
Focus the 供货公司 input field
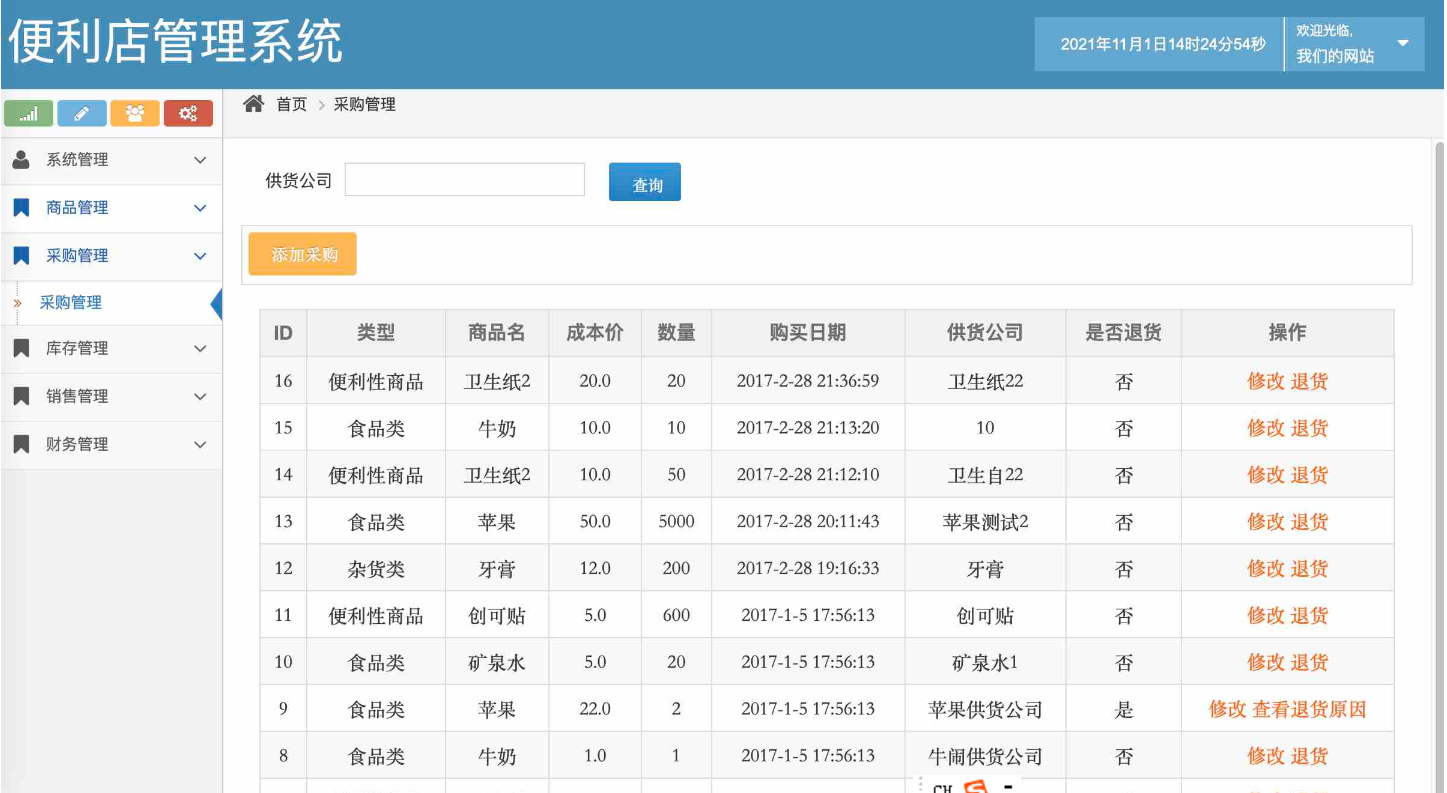pyautogui.click(x=465, y=180)
